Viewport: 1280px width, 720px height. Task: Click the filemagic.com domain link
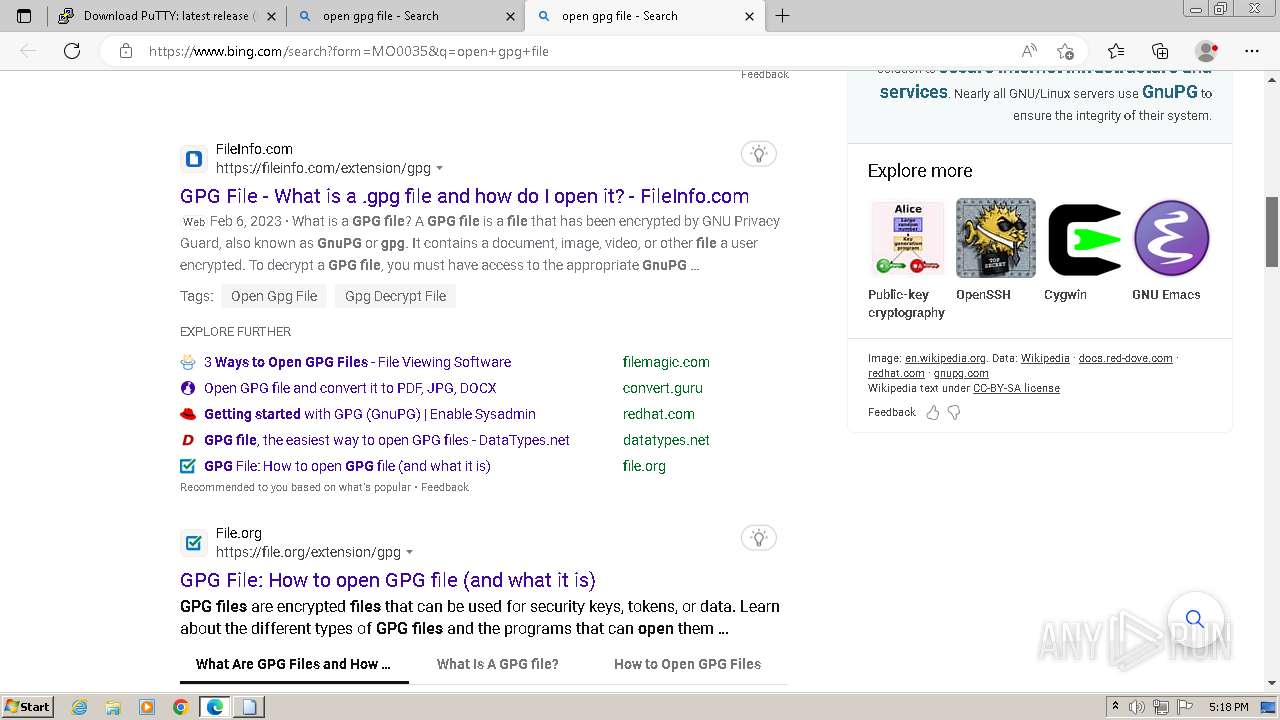[x=666, y=362]
